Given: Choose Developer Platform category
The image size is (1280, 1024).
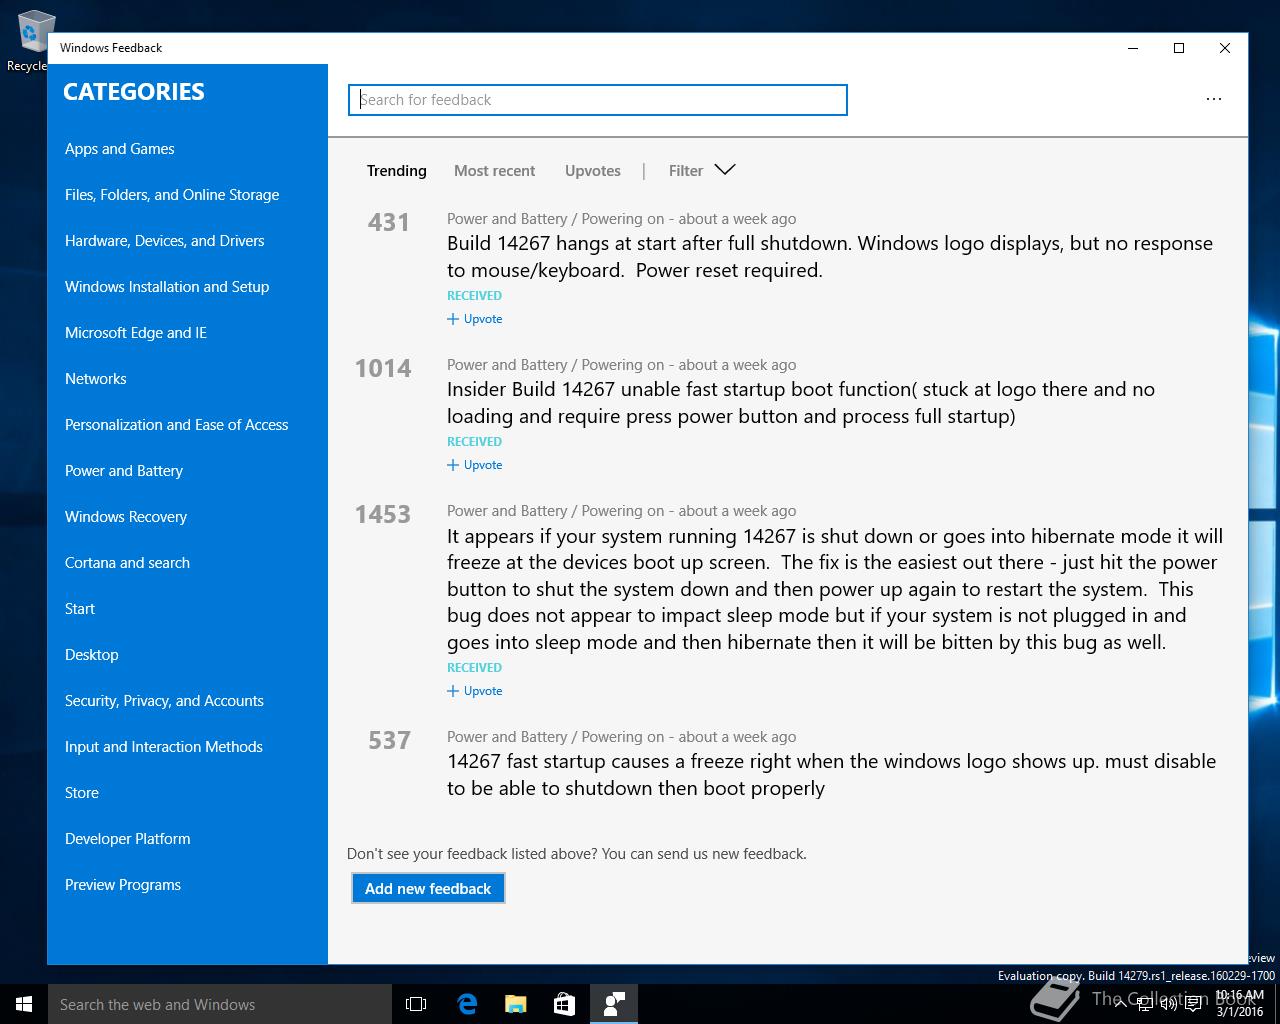Looking at the screenshot, I should 127,839.
